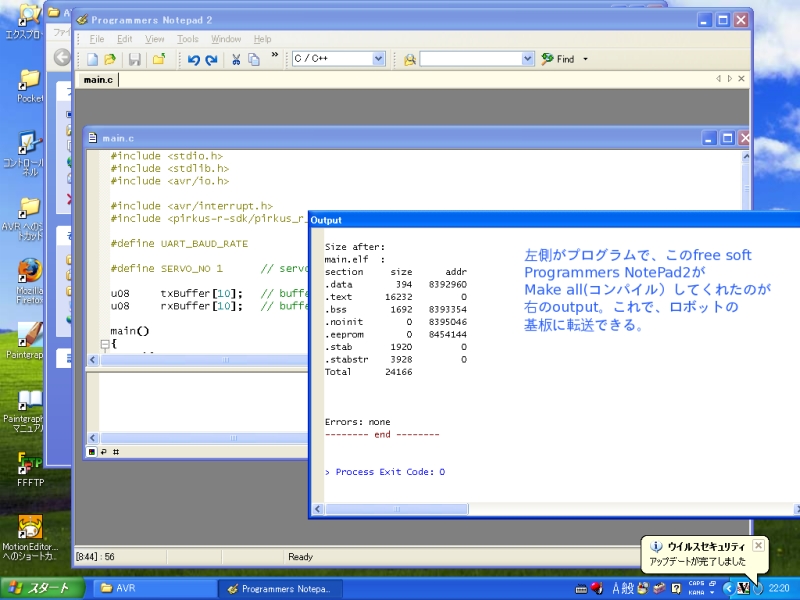
Task: Open the Edit menu
Action: pyautogui.click(x=124, y=39)
